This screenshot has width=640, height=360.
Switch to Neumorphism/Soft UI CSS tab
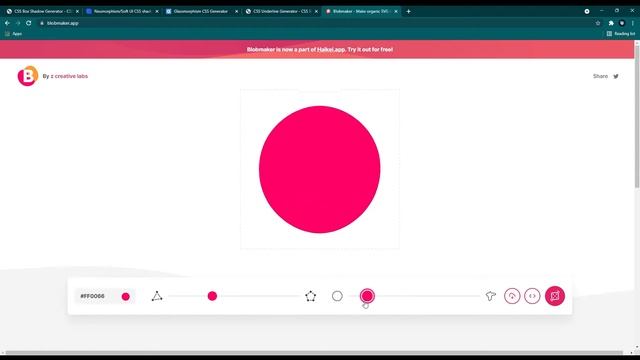coord(122,11)
